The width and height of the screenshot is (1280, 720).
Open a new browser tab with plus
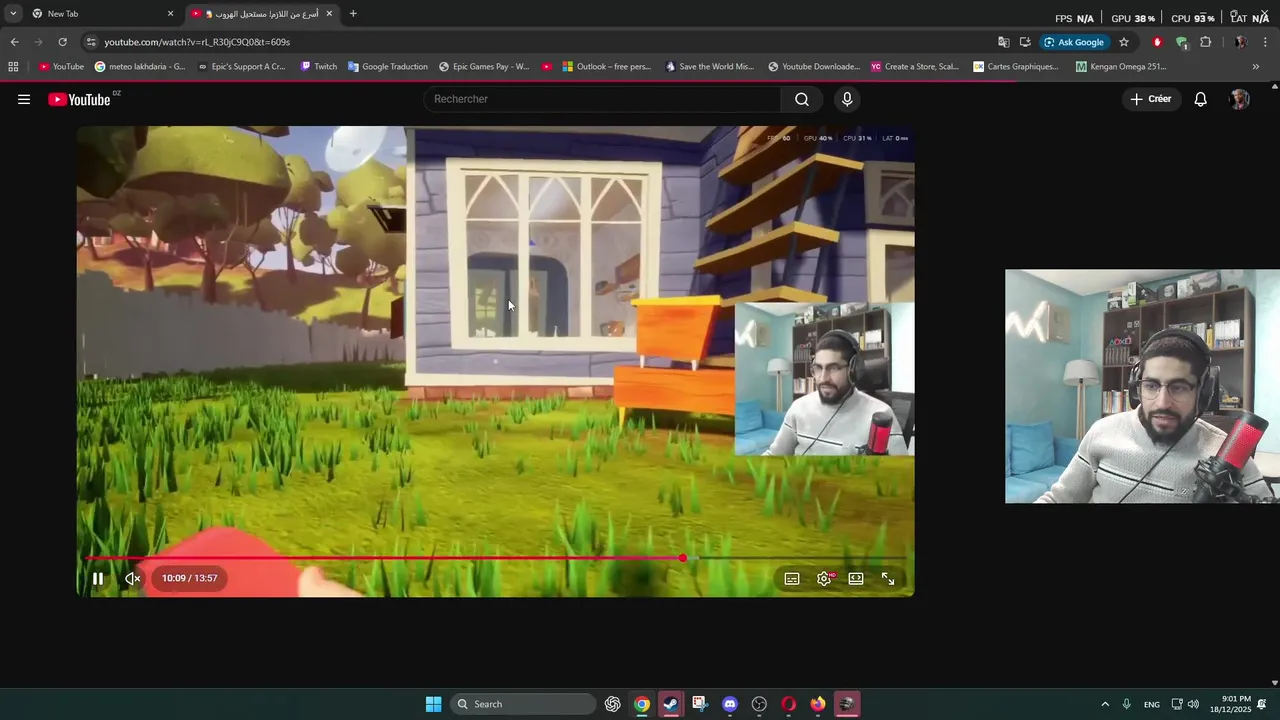[x=353, y=14]
